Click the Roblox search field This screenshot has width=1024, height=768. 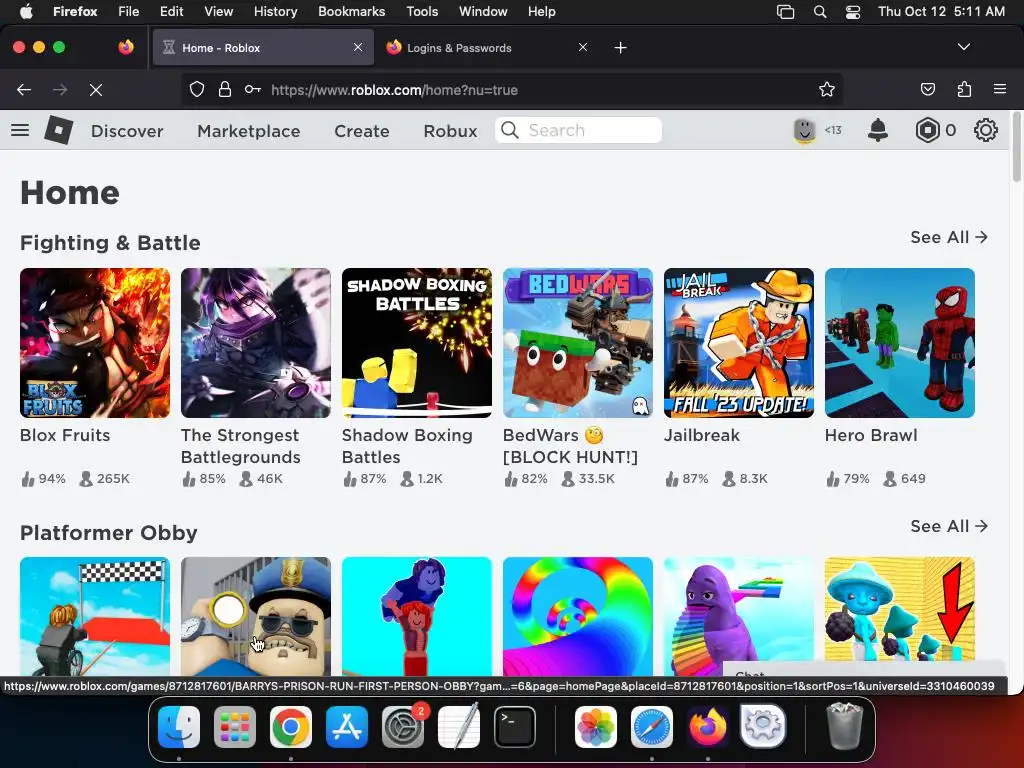(x=578, y=130)
